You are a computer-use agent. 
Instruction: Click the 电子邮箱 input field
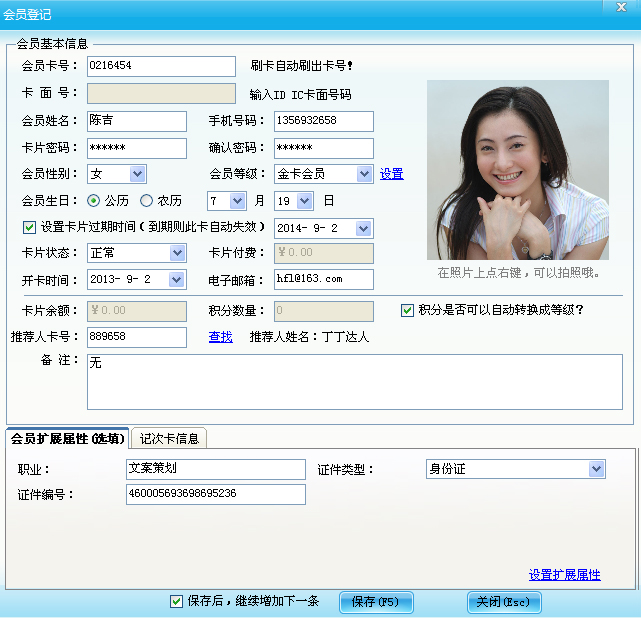323,280
